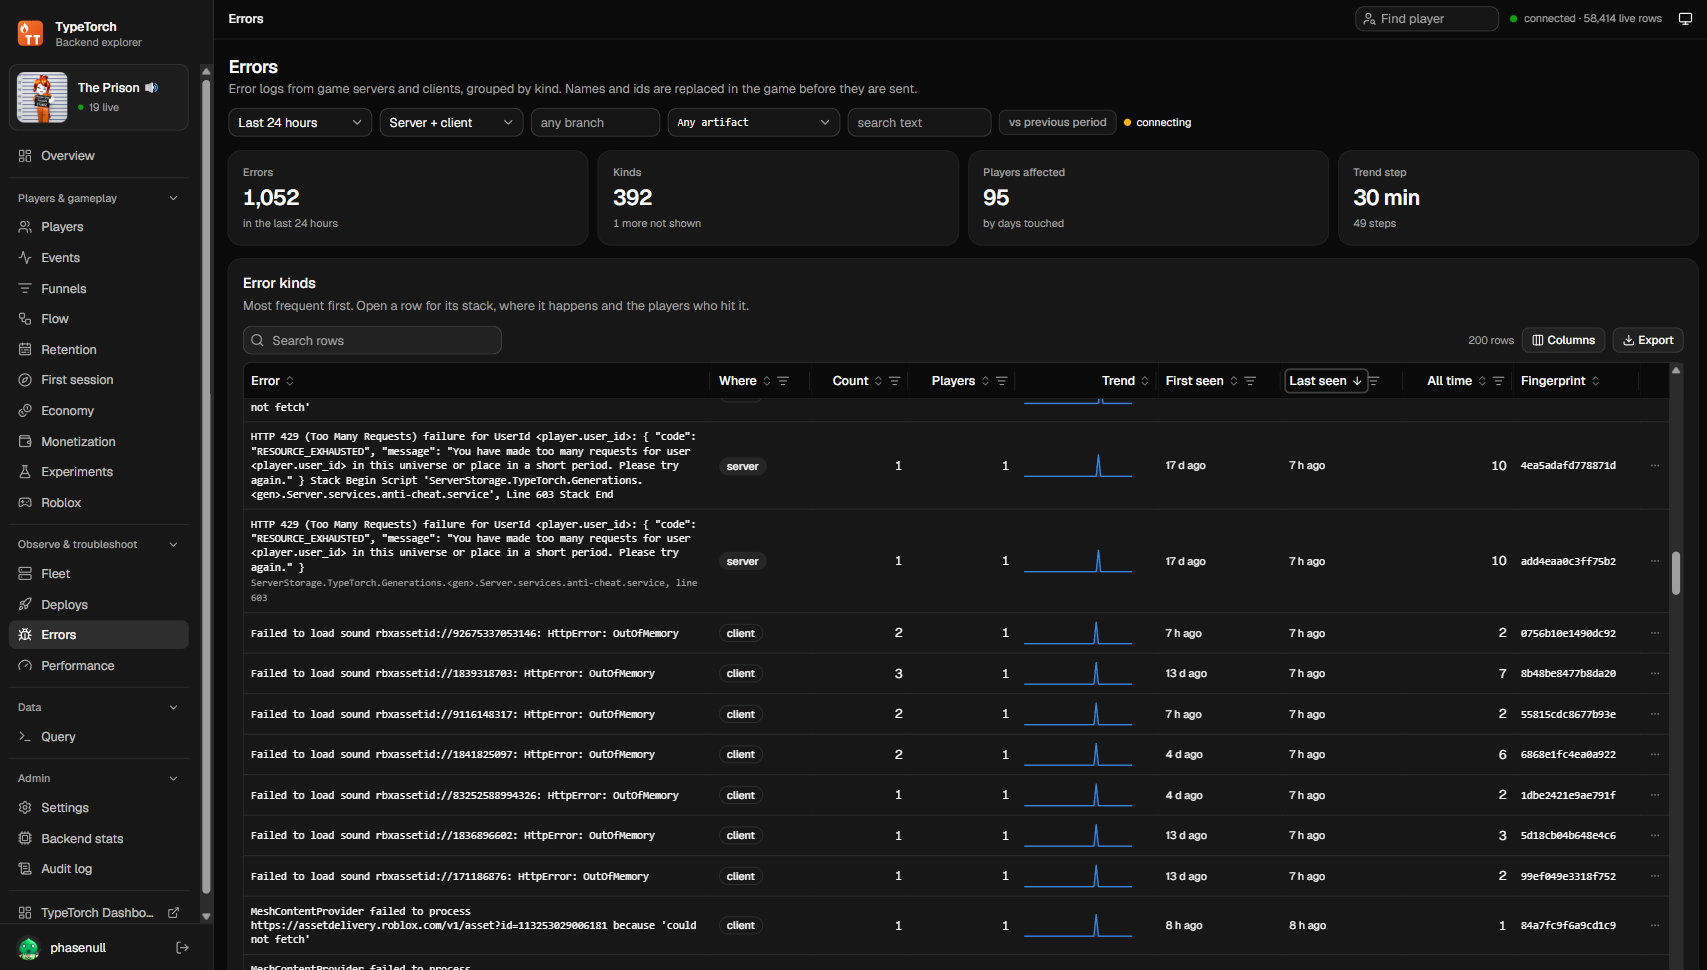Open Deploys rocket item

point(98,605)
